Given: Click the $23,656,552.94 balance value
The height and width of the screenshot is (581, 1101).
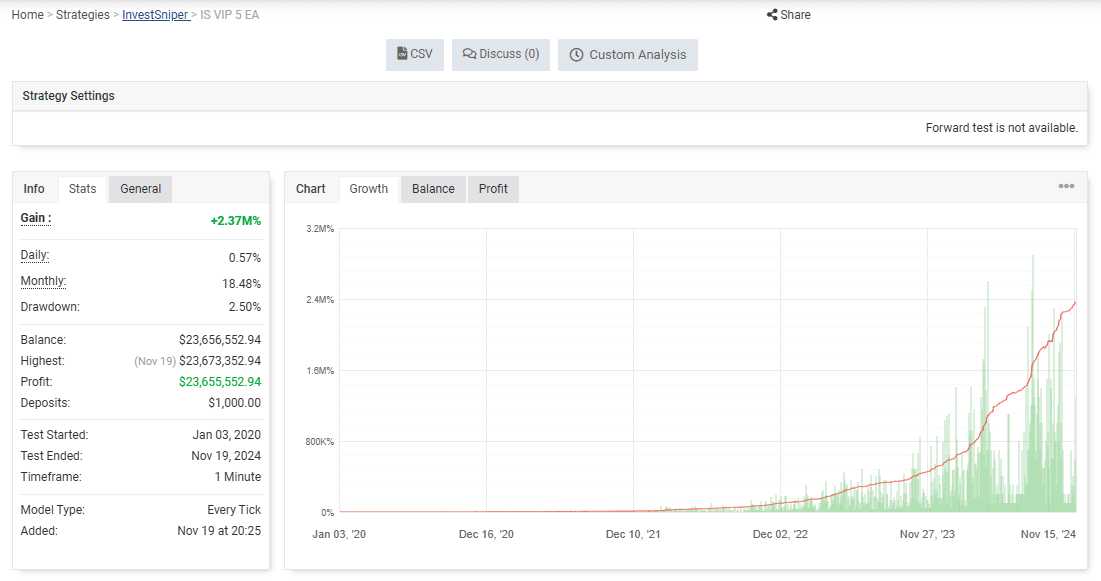Looking at the screenshot, I should click(220, 340).
